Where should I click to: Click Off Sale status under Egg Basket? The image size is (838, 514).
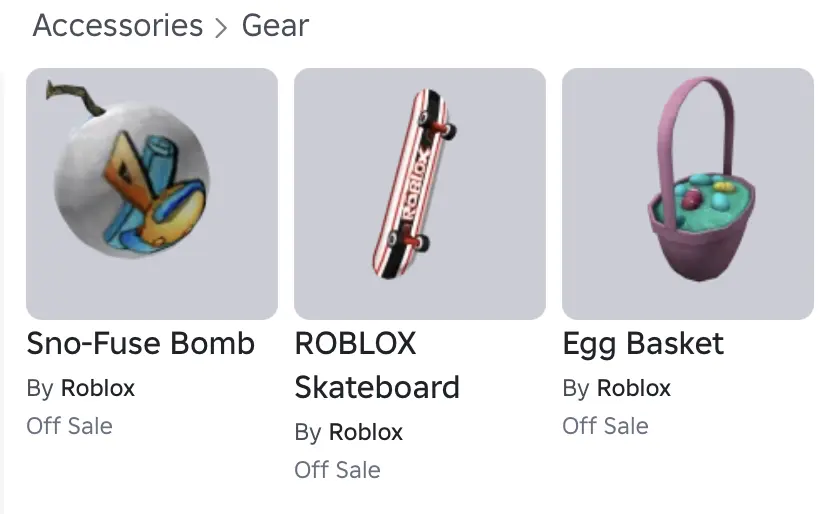pos(606,426)
